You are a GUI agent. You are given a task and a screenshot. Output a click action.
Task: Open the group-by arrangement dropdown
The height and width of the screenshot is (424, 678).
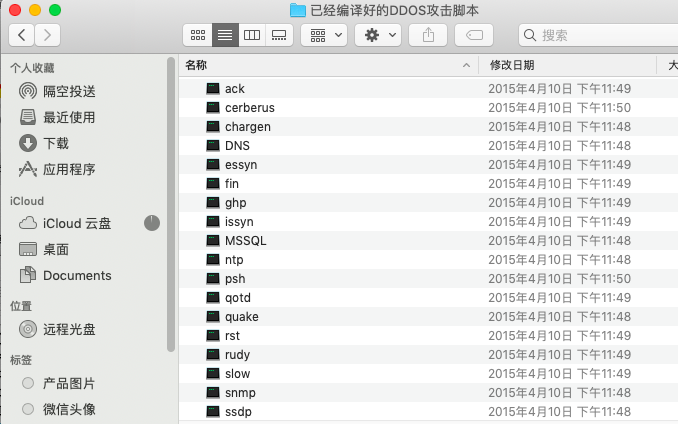point(324,35)
